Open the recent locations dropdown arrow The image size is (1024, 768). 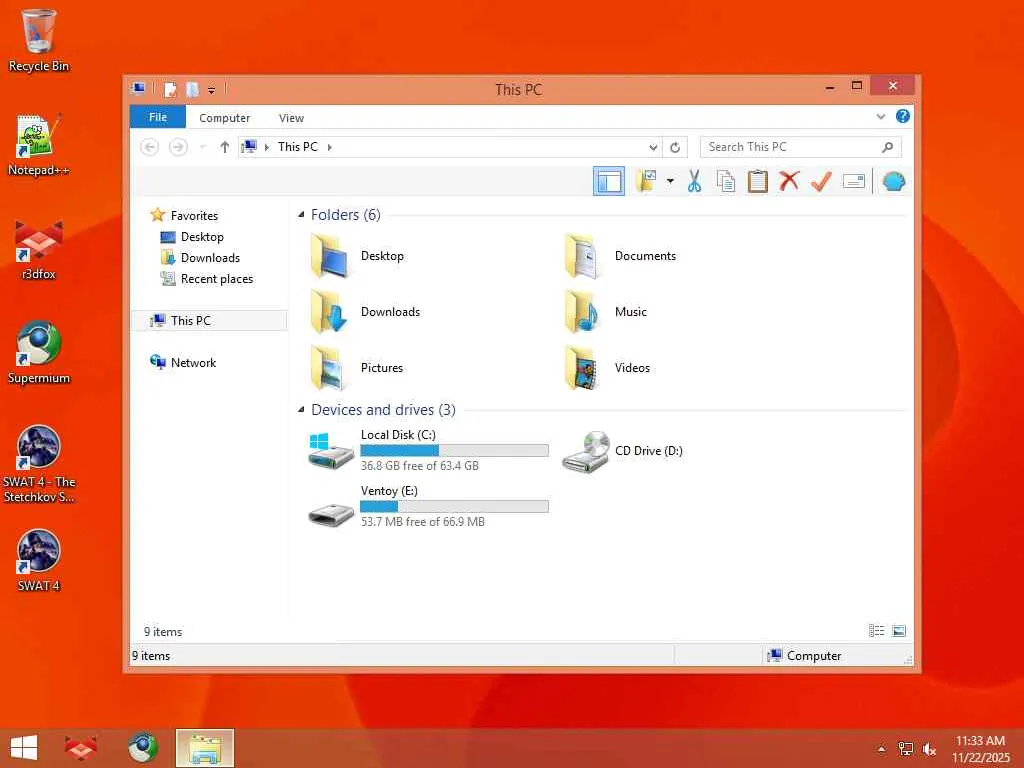(x=202, y=147)
